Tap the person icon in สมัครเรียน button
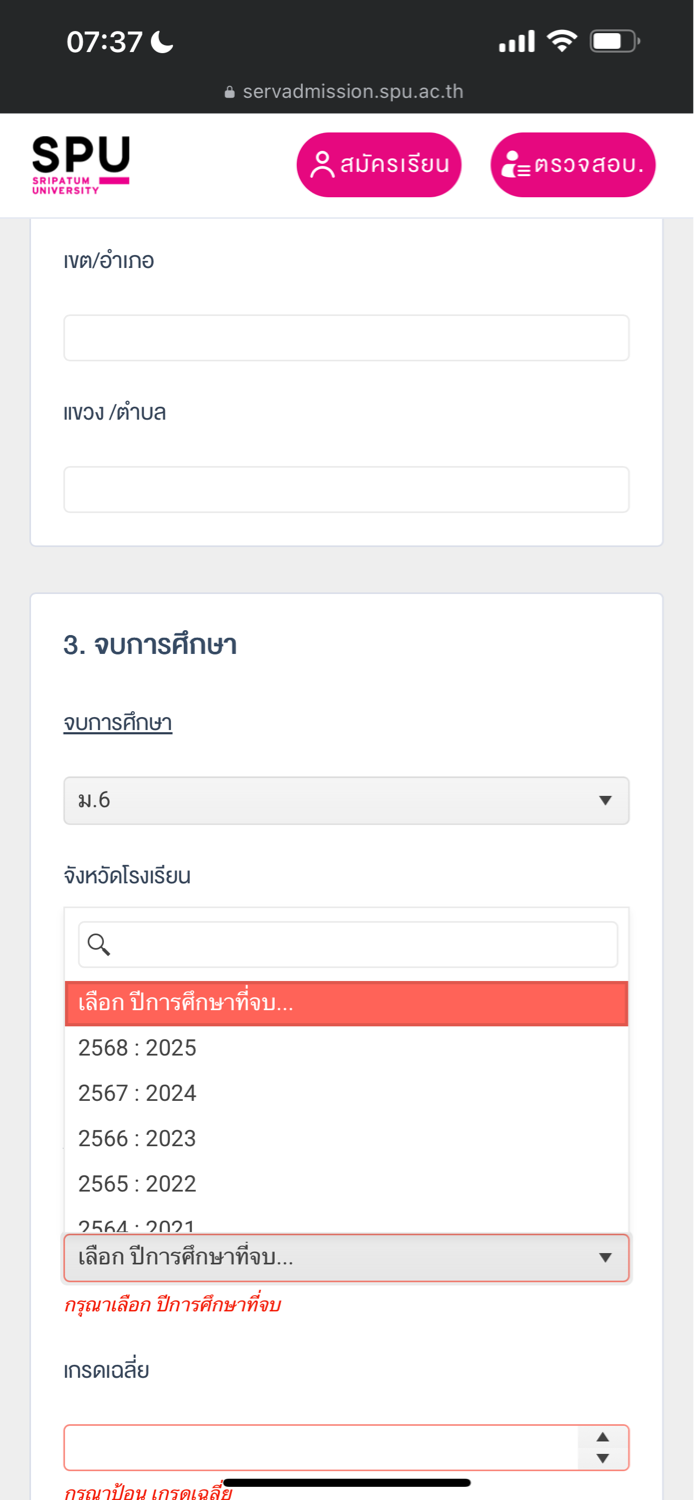Viewport: 694px width, 1500px height. pyautogui.click(x=321, y=164)
